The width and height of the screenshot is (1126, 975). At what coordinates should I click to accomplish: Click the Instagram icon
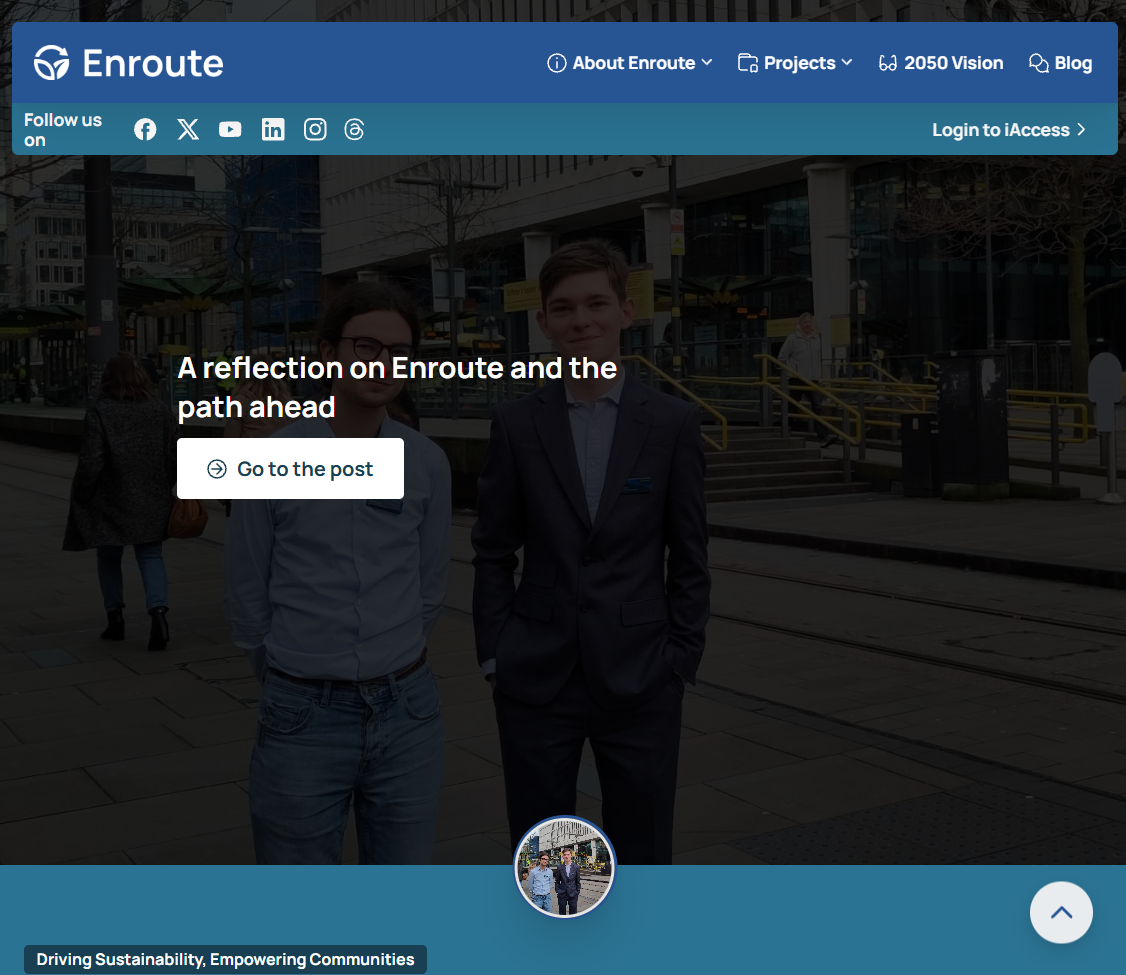tap(315, 129)
